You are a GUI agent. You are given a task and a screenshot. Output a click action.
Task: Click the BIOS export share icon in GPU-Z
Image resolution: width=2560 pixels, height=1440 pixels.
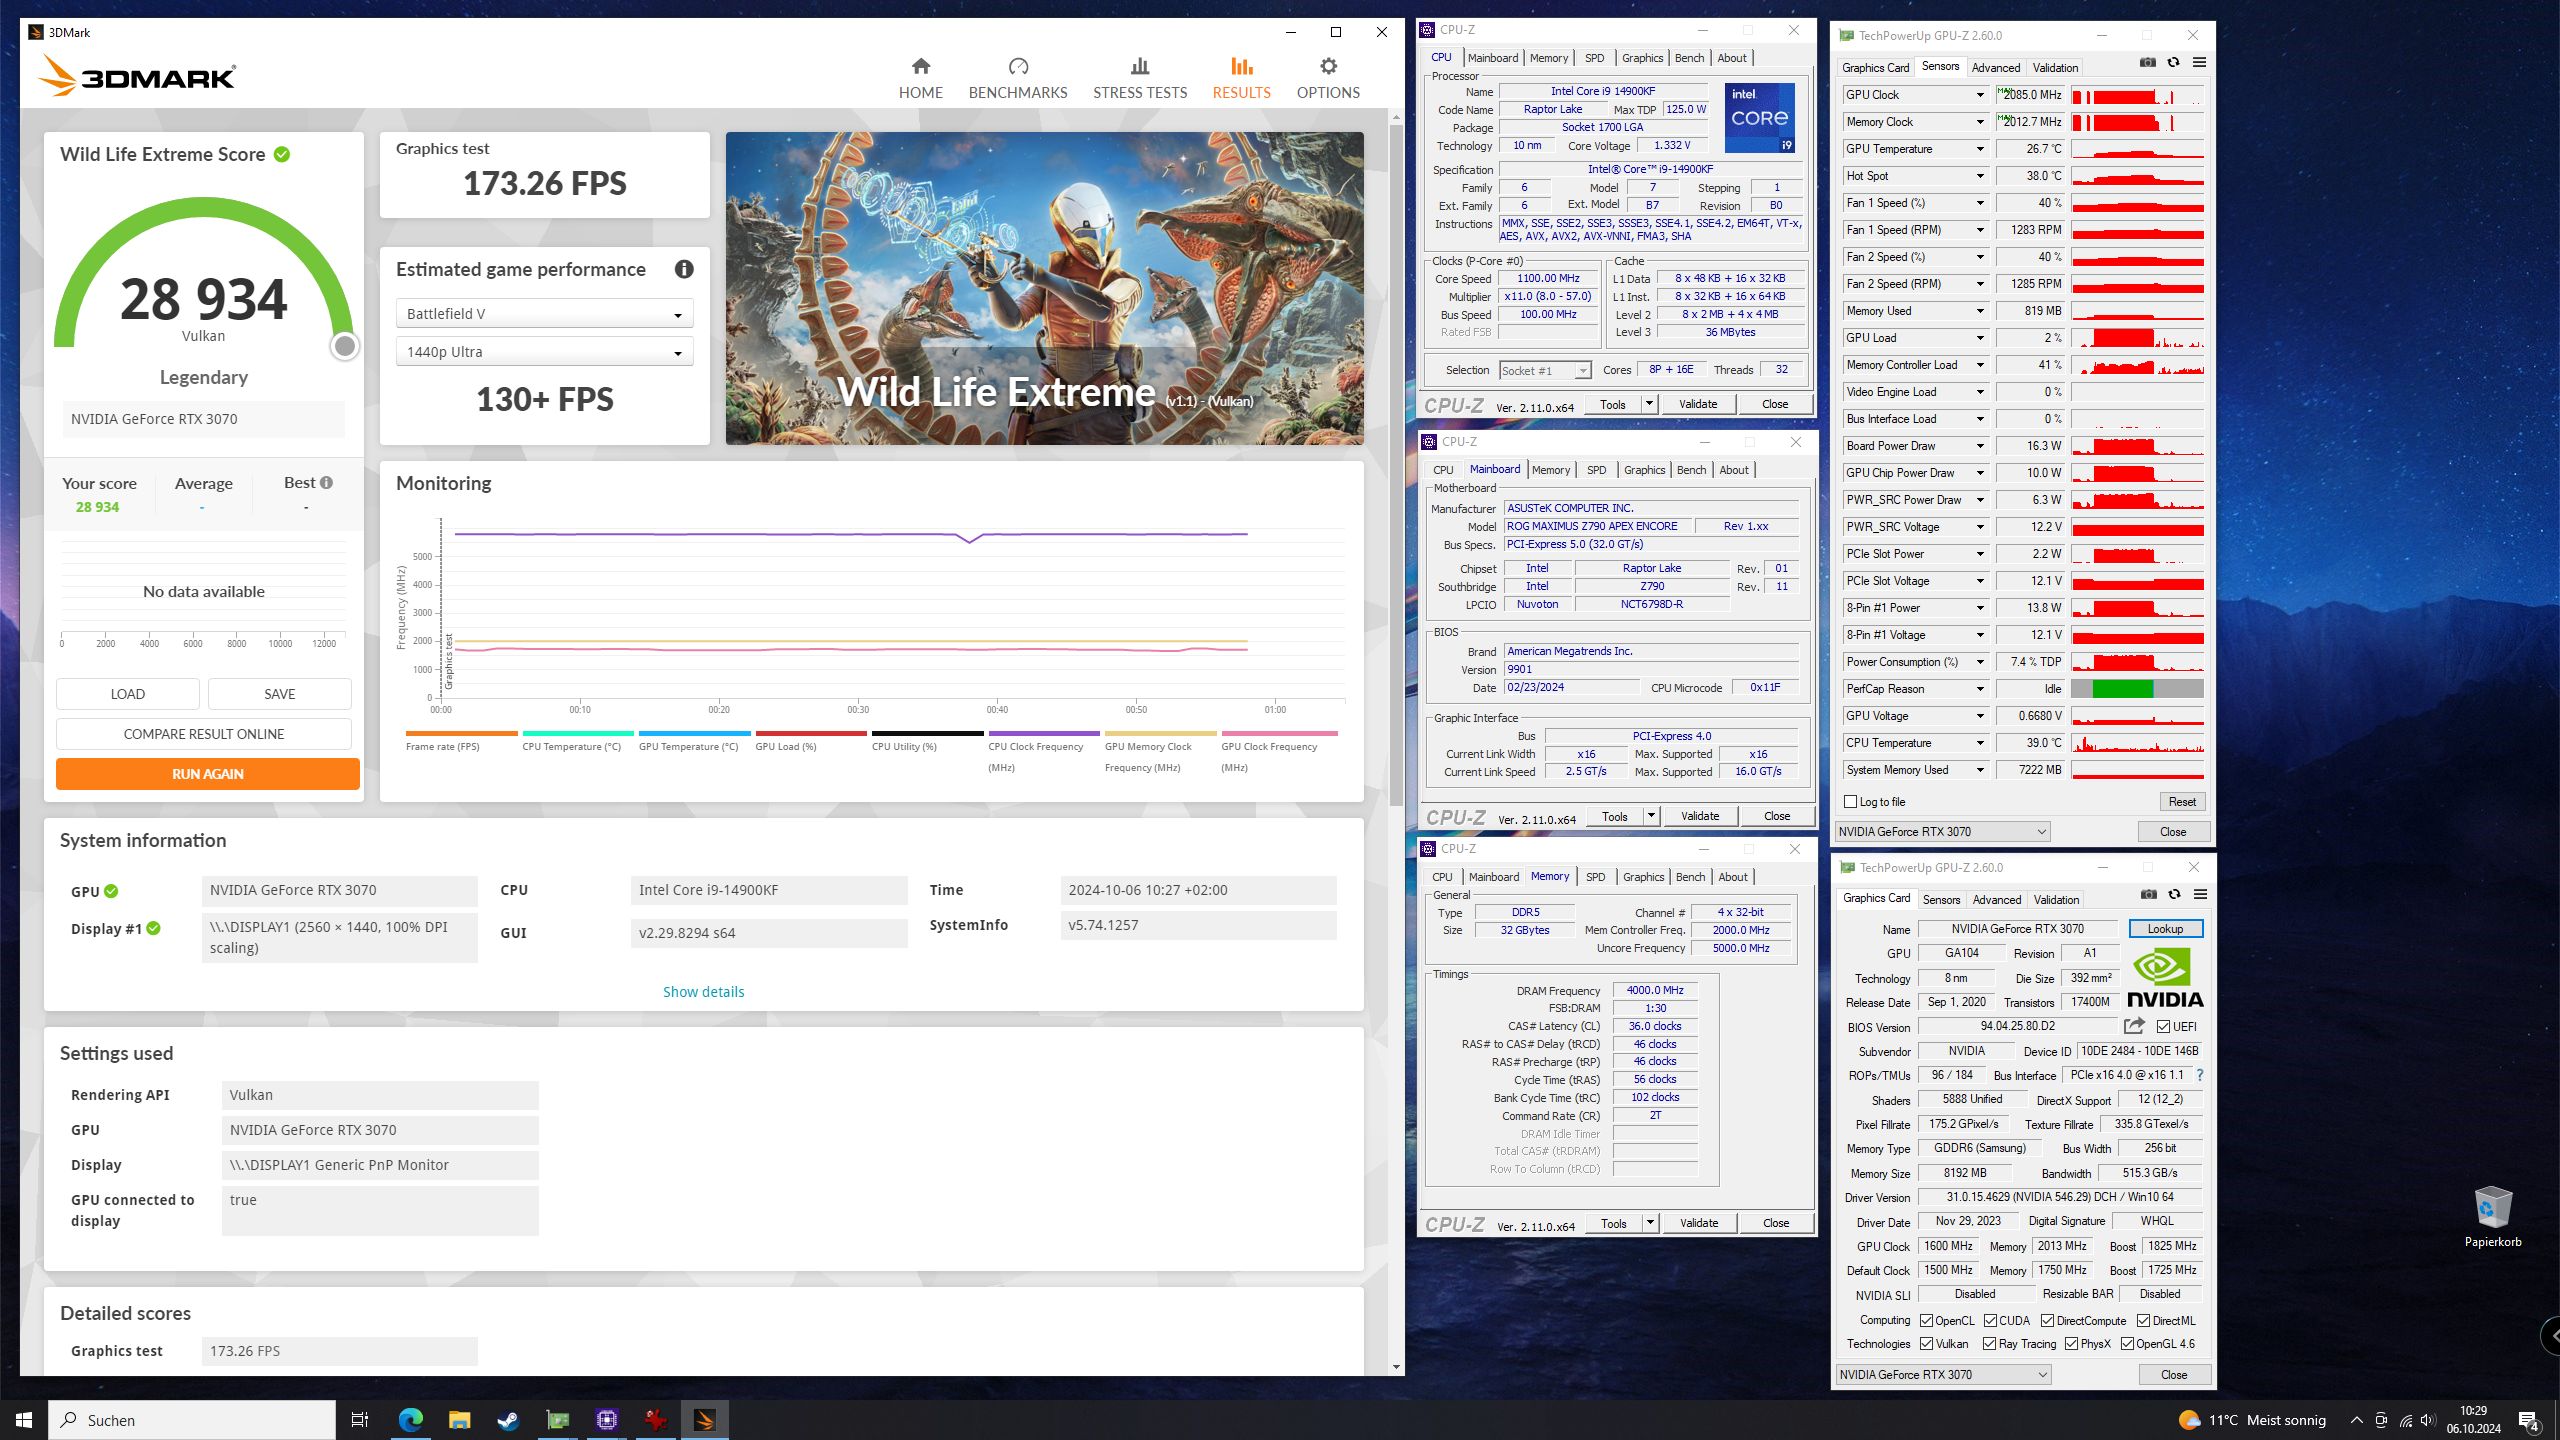2134,1026
